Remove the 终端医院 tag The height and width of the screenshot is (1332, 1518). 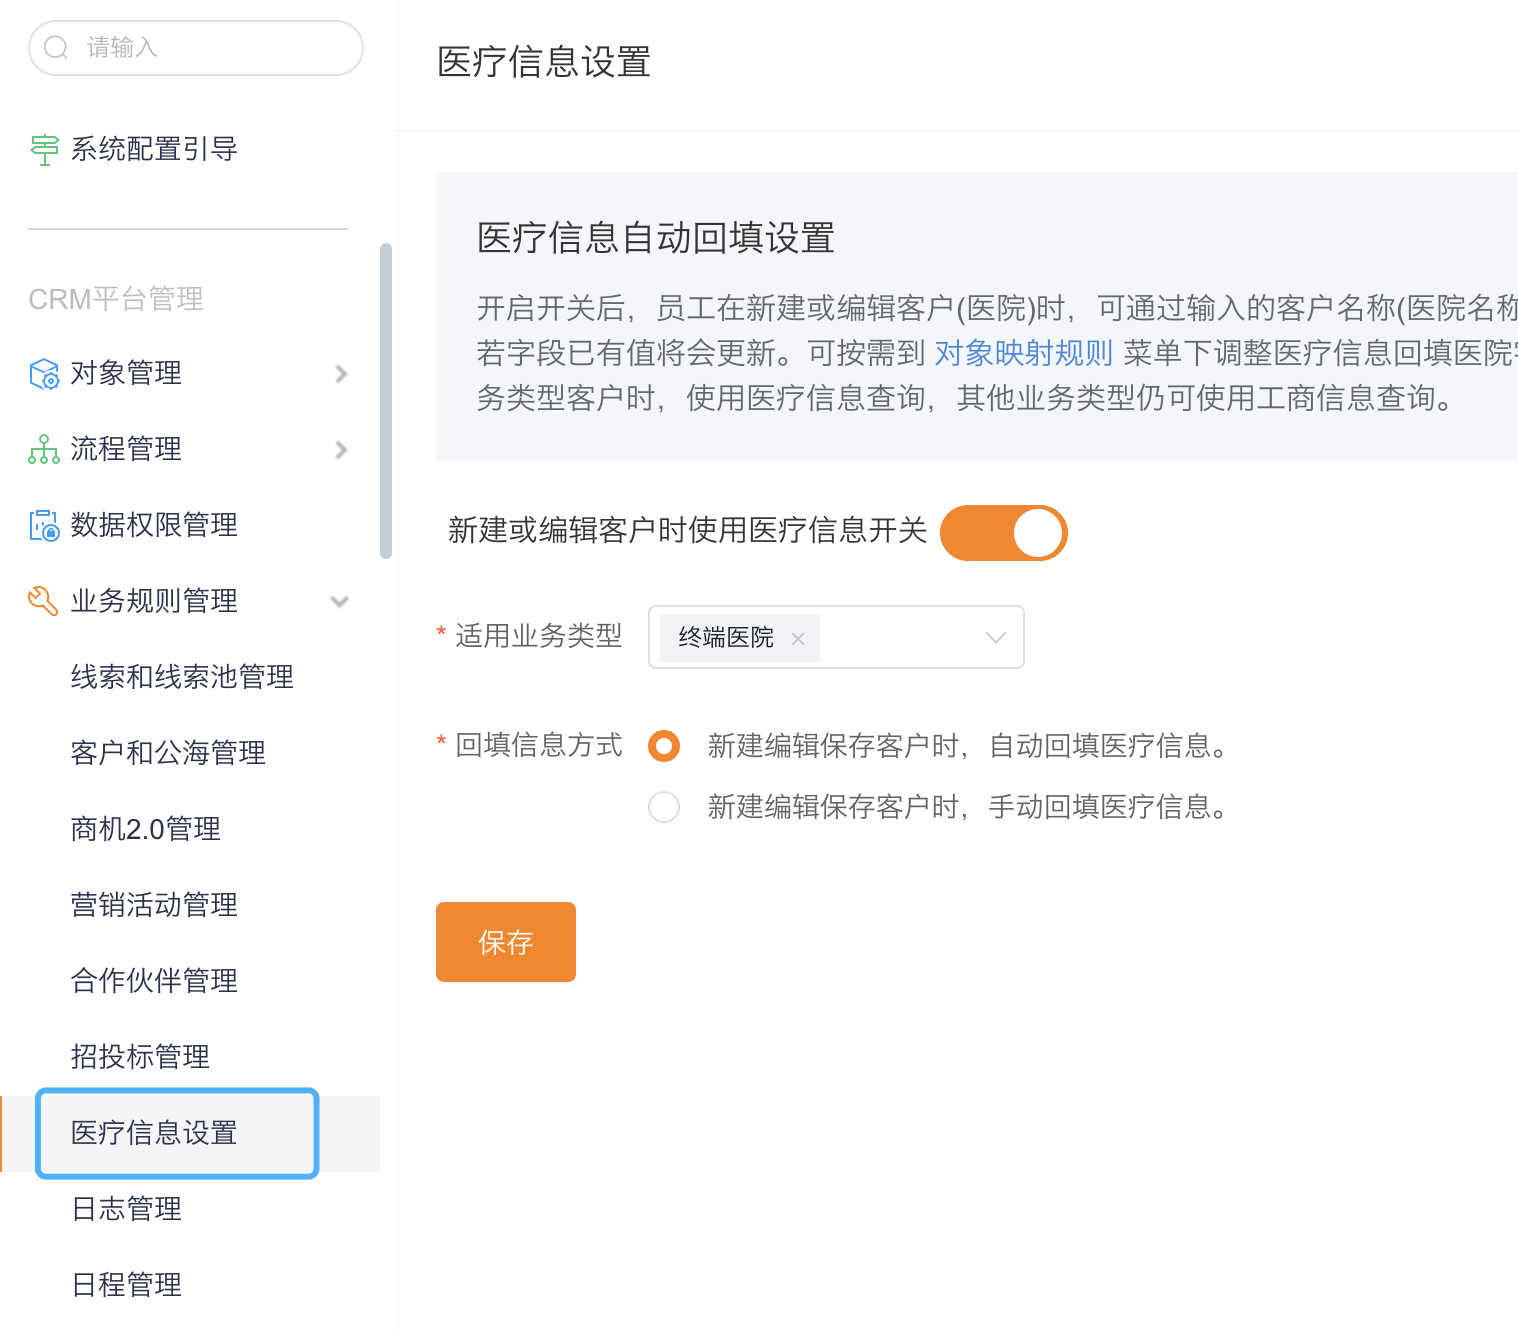point(798,639)
